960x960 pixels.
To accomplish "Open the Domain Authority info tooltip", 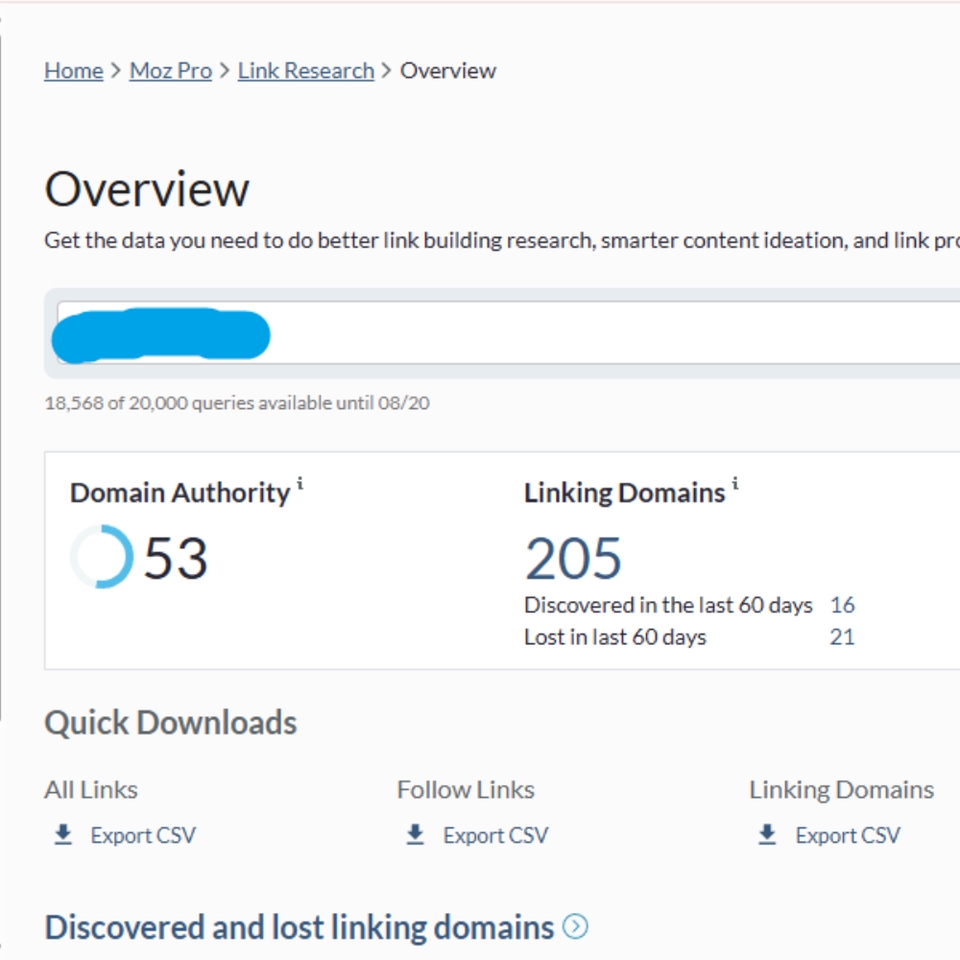I will click(299, 483).
